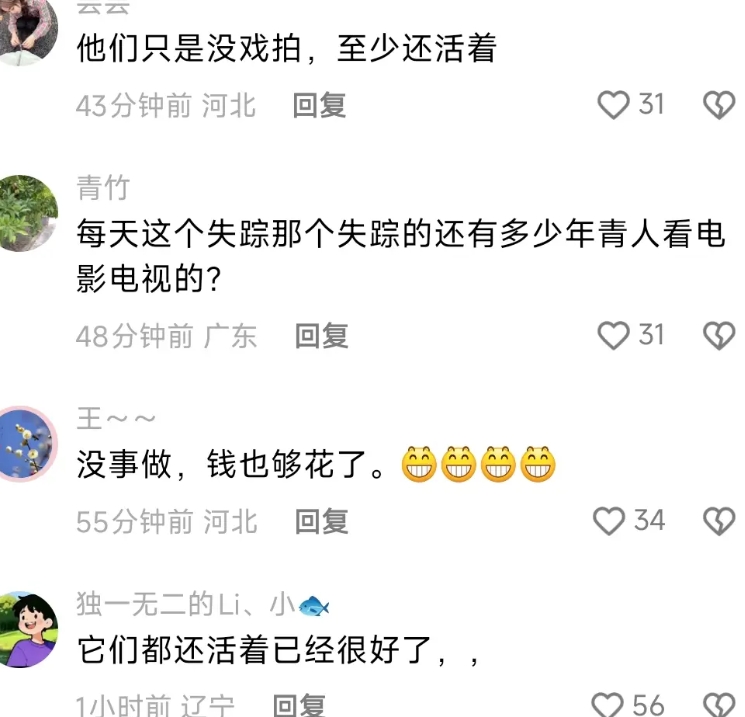Tap broken-heart dislike on 青竹's comment

[719, 335]
